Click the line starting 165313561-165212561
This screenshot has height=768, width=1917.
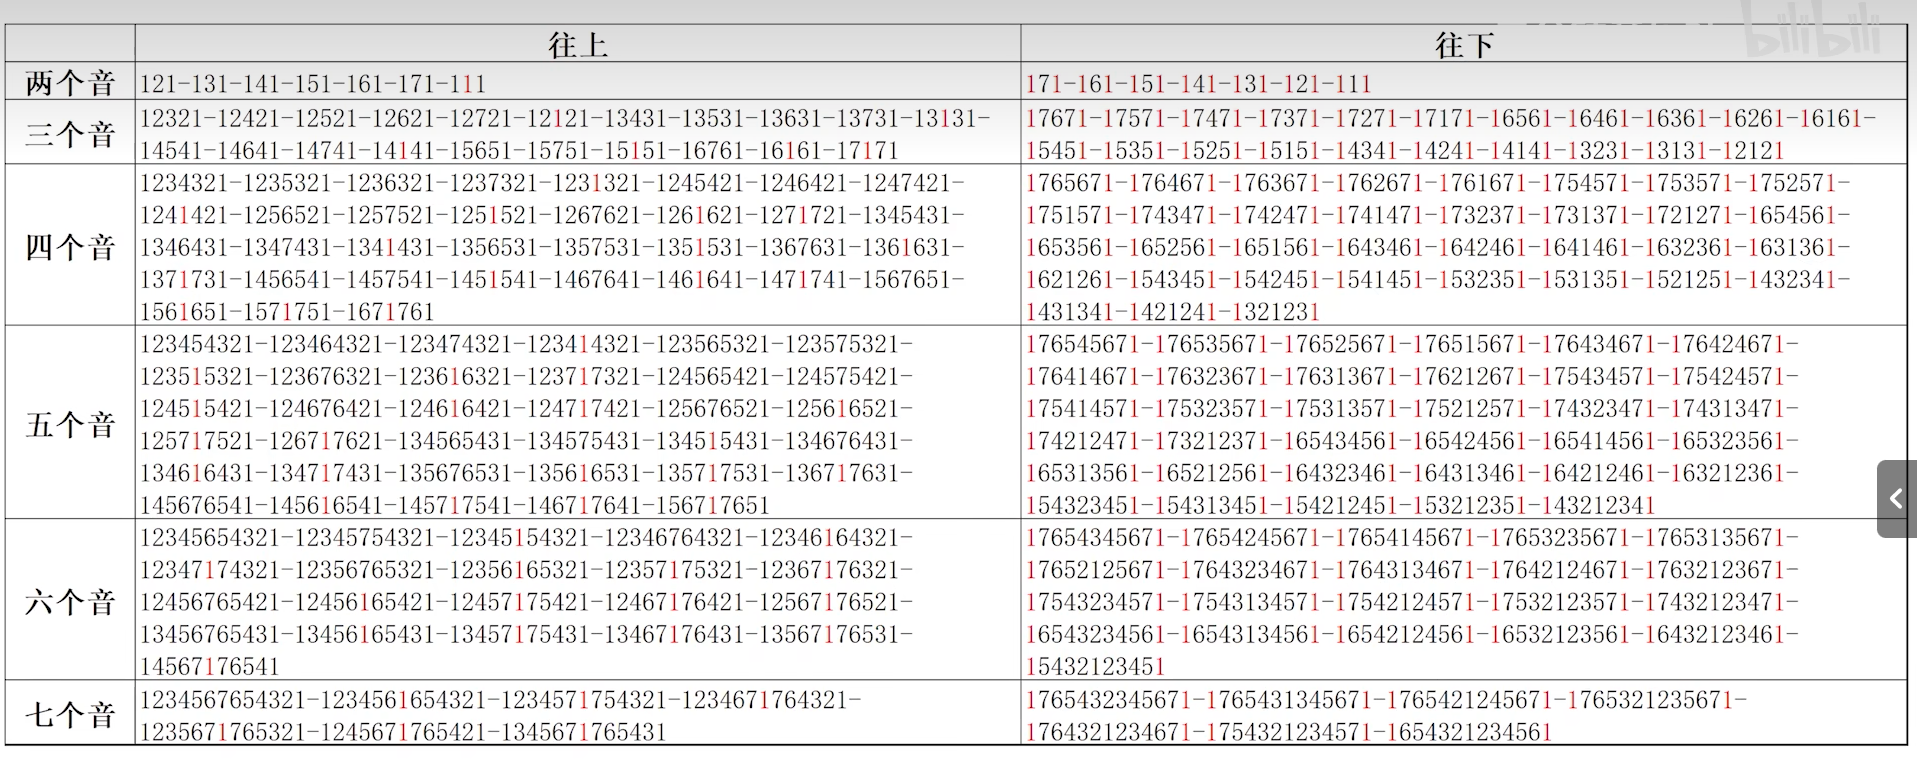pos(1413,472)
